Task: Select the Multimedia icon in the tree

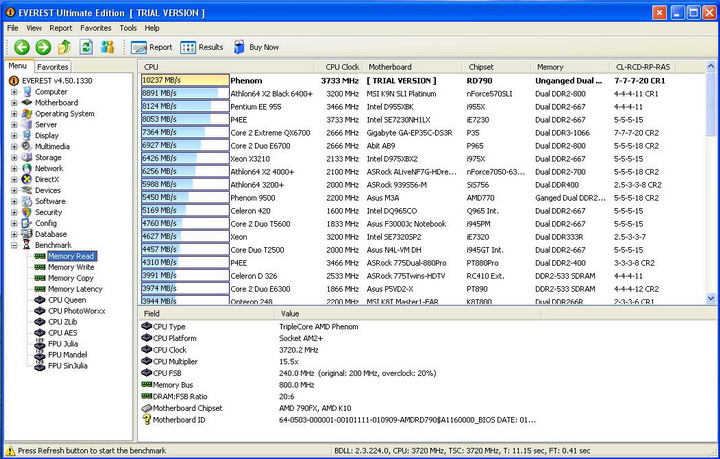Action: pyautogui.click(x=27, y=146)
